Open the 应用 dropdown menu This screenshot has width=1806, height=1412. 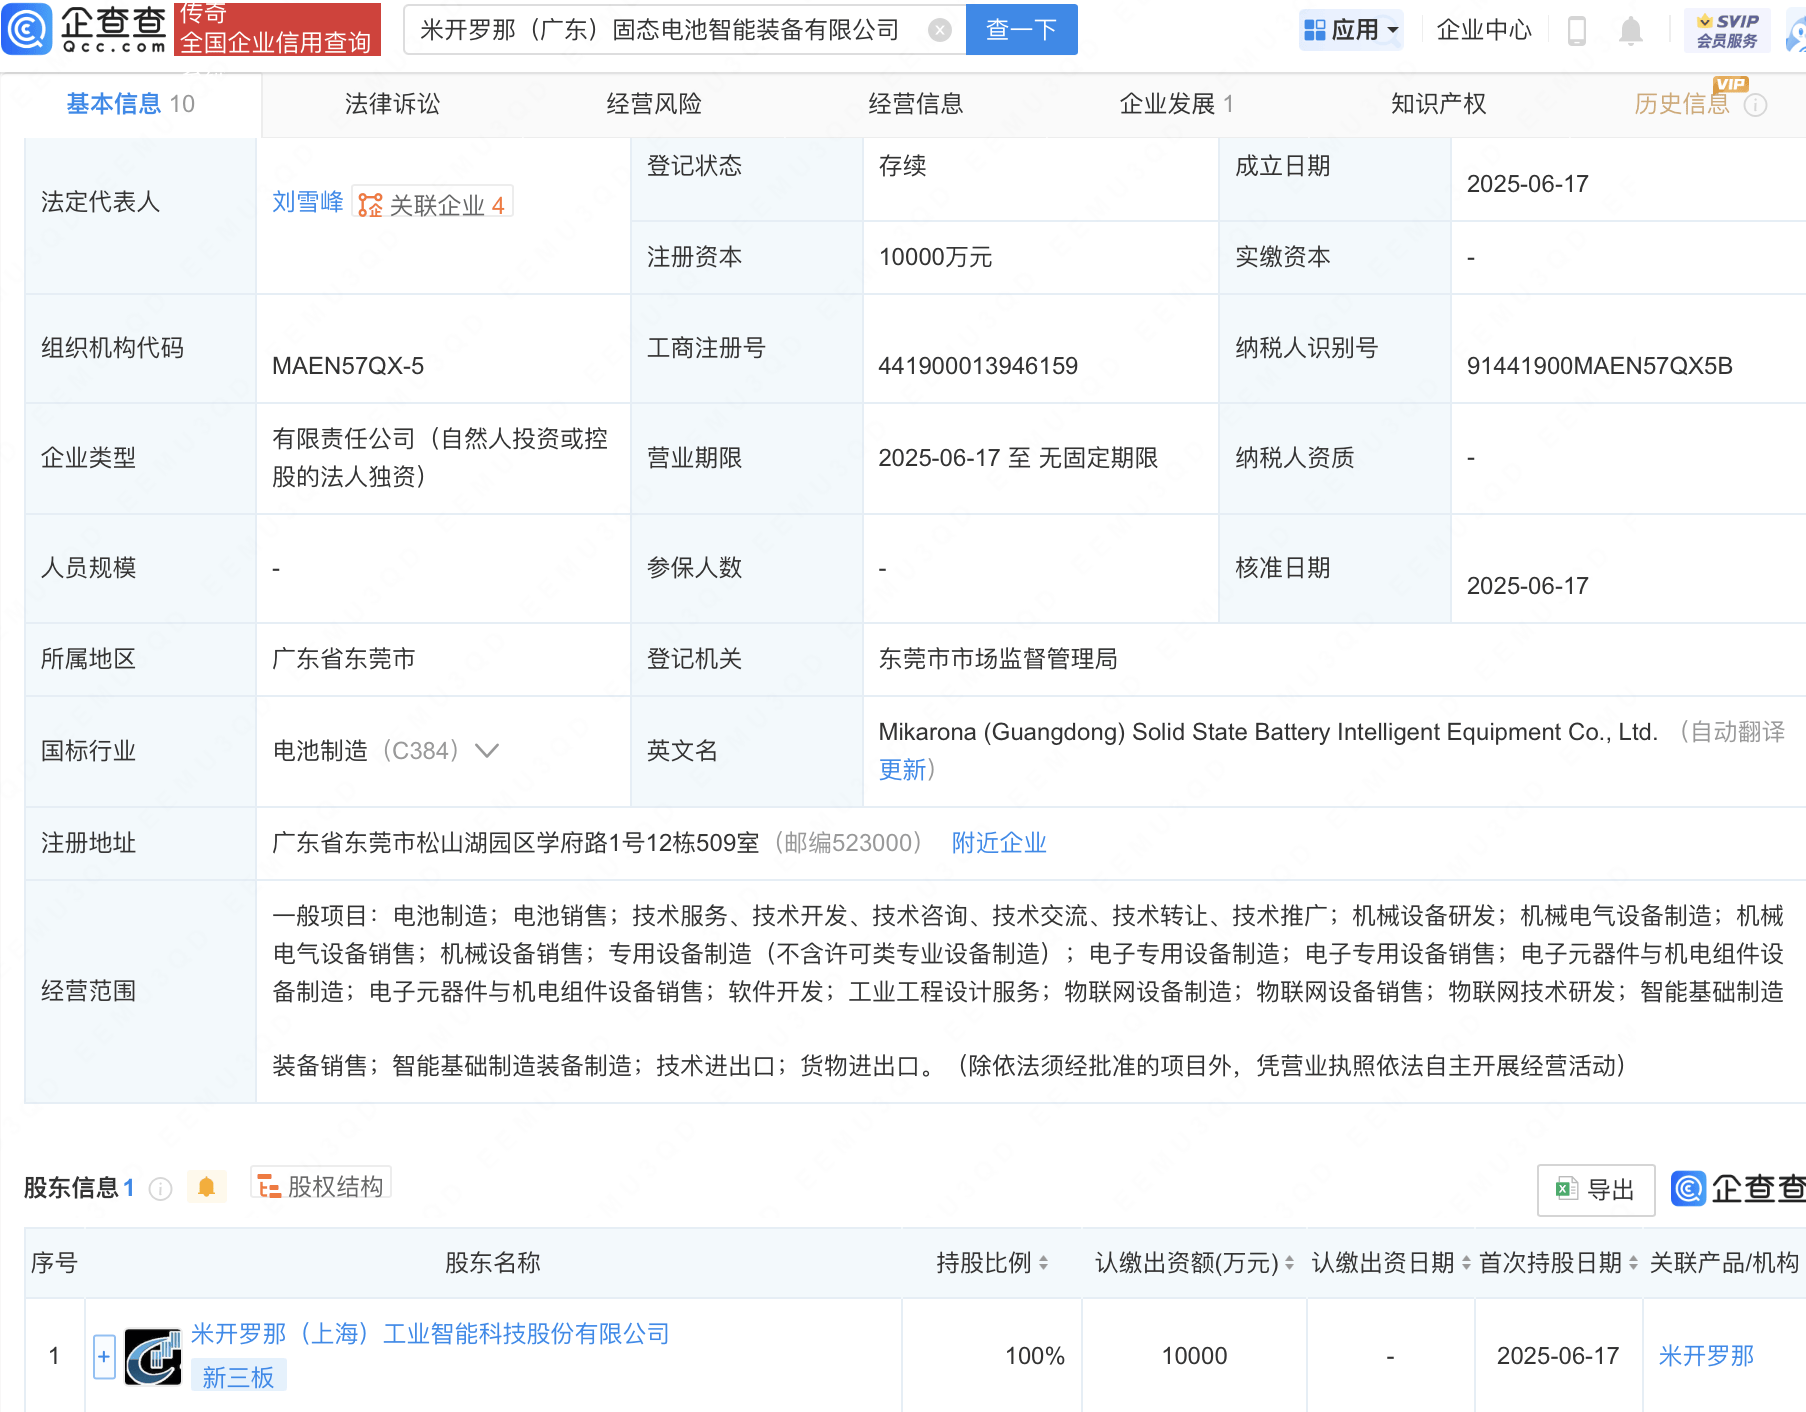click(x=1350, y=30)
